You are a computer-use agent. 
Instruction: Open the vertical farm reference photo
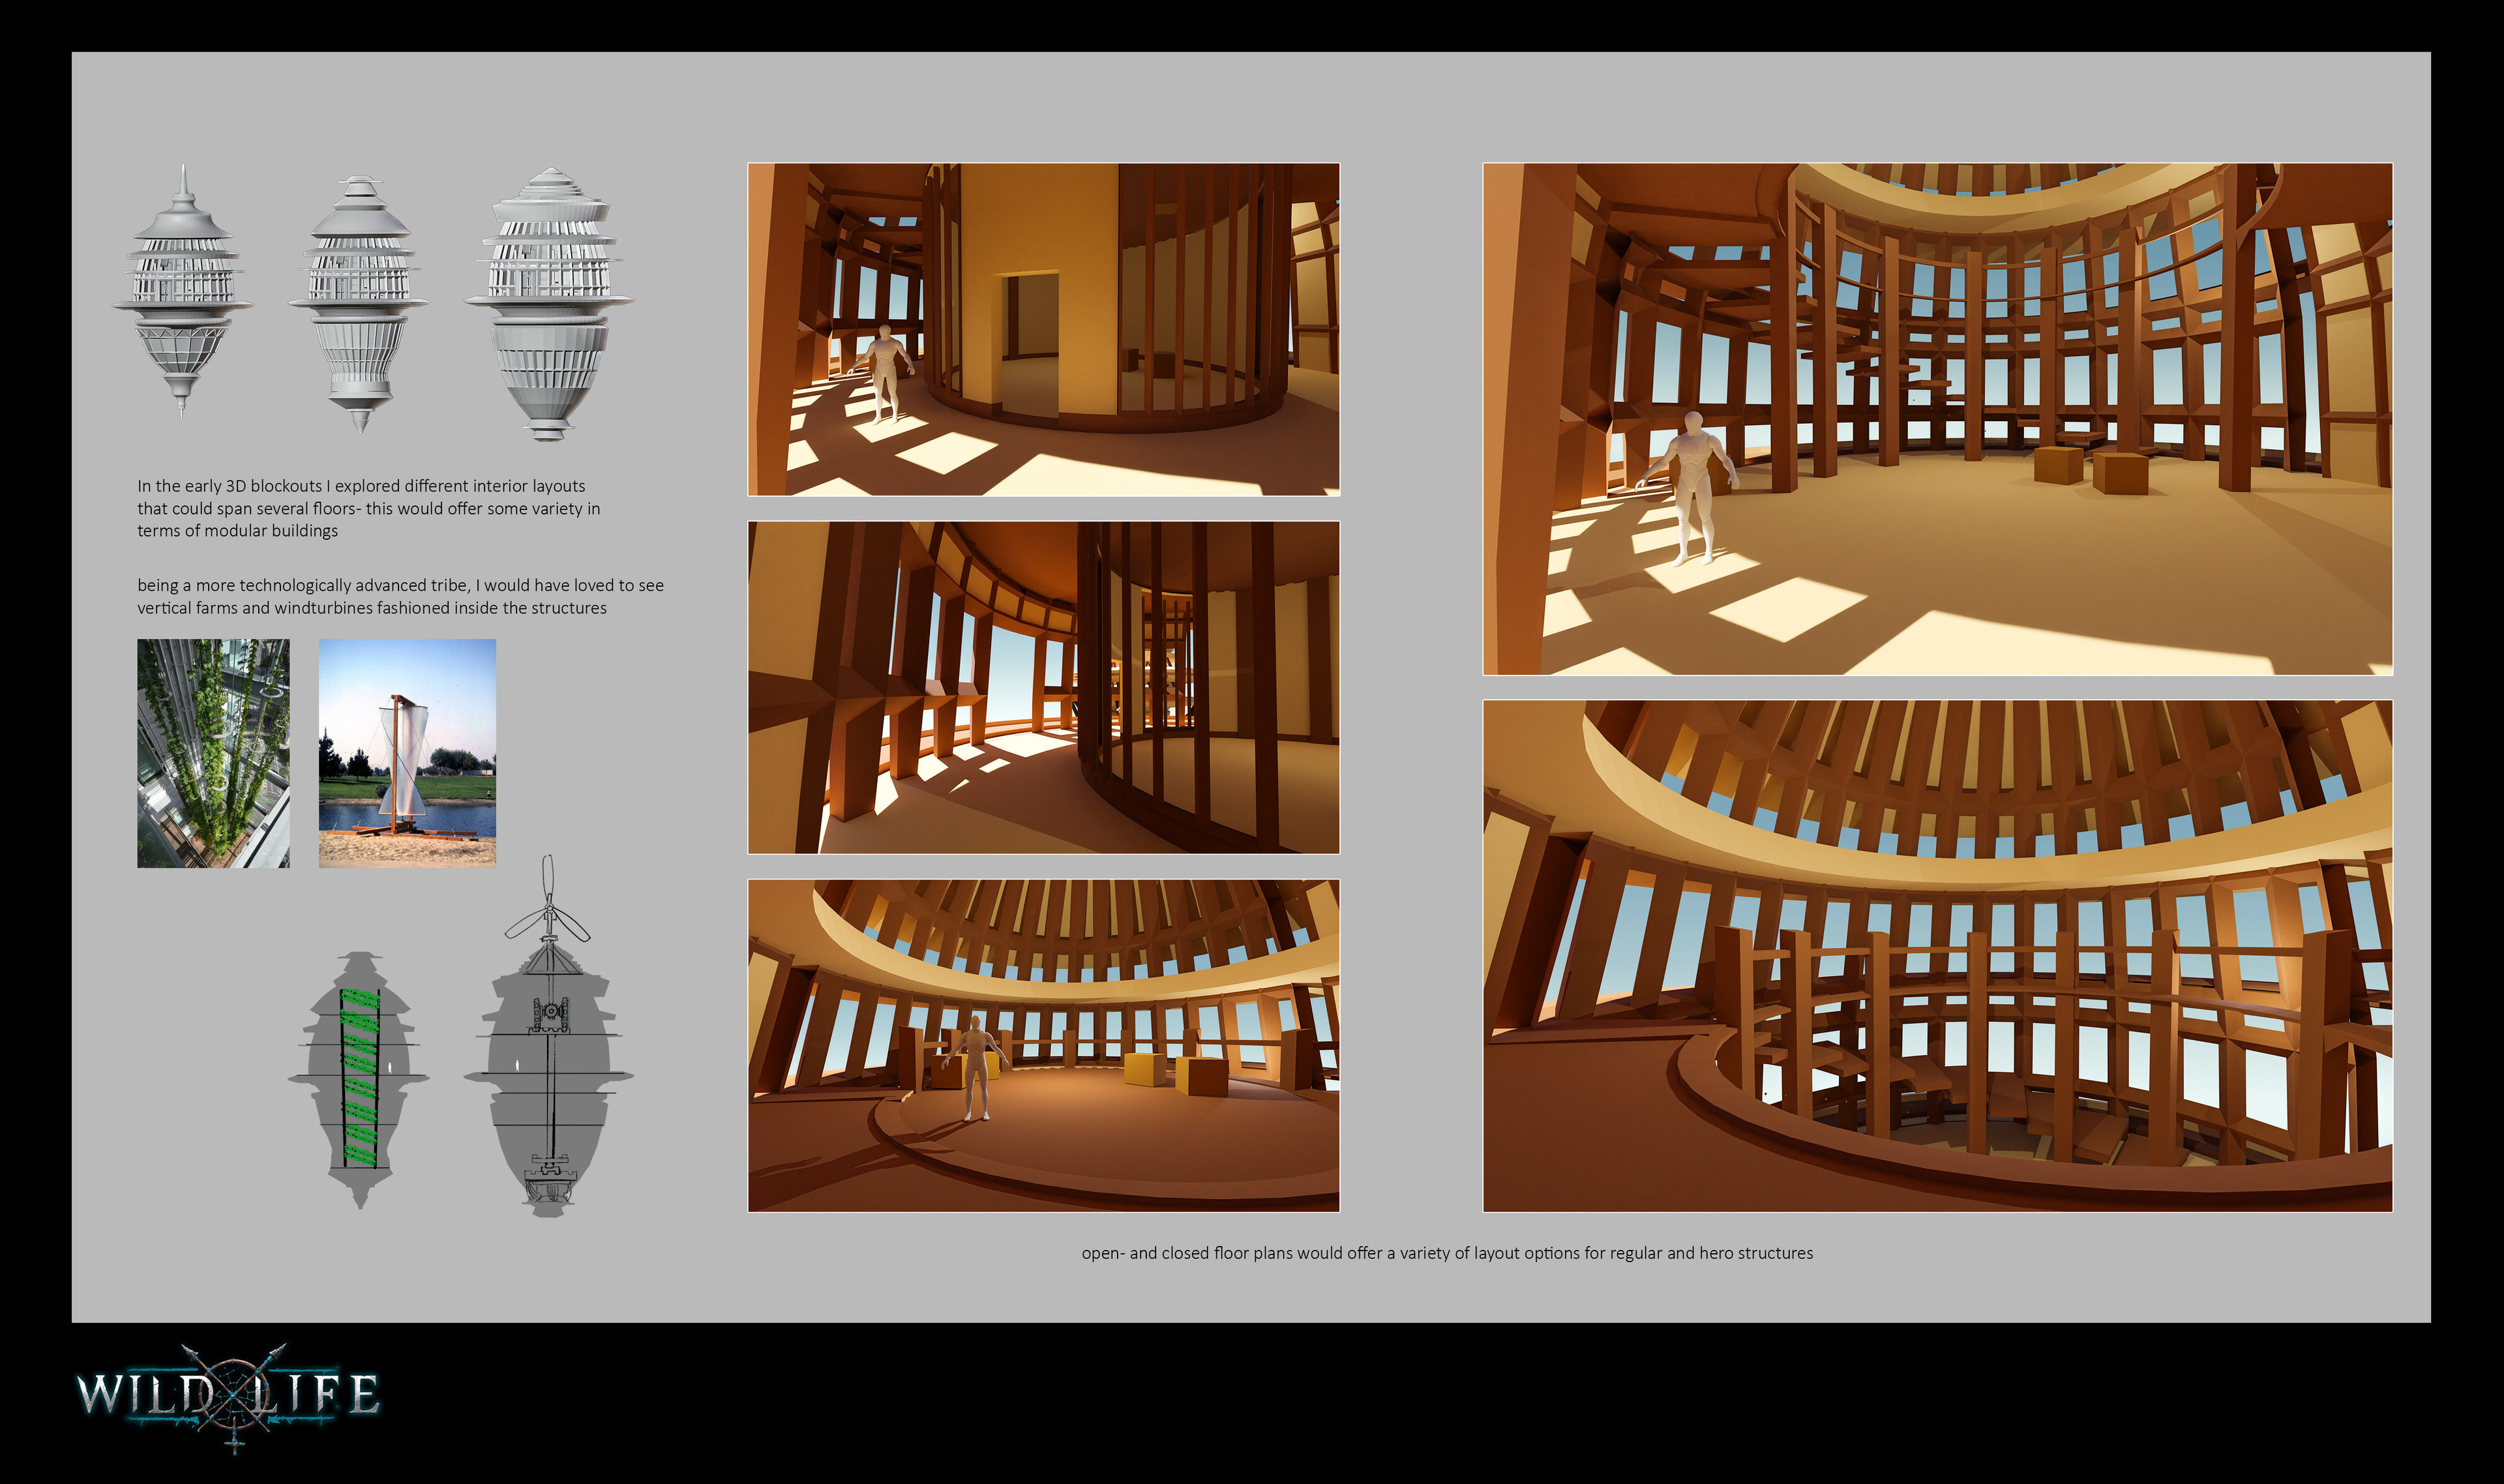[213, 753]
